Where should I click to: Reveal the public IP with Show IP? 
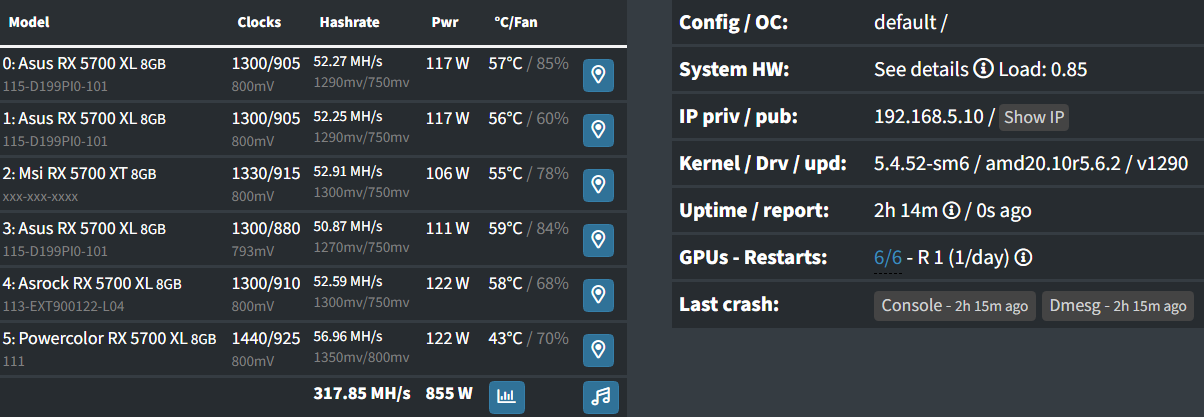pos(1034,117)
